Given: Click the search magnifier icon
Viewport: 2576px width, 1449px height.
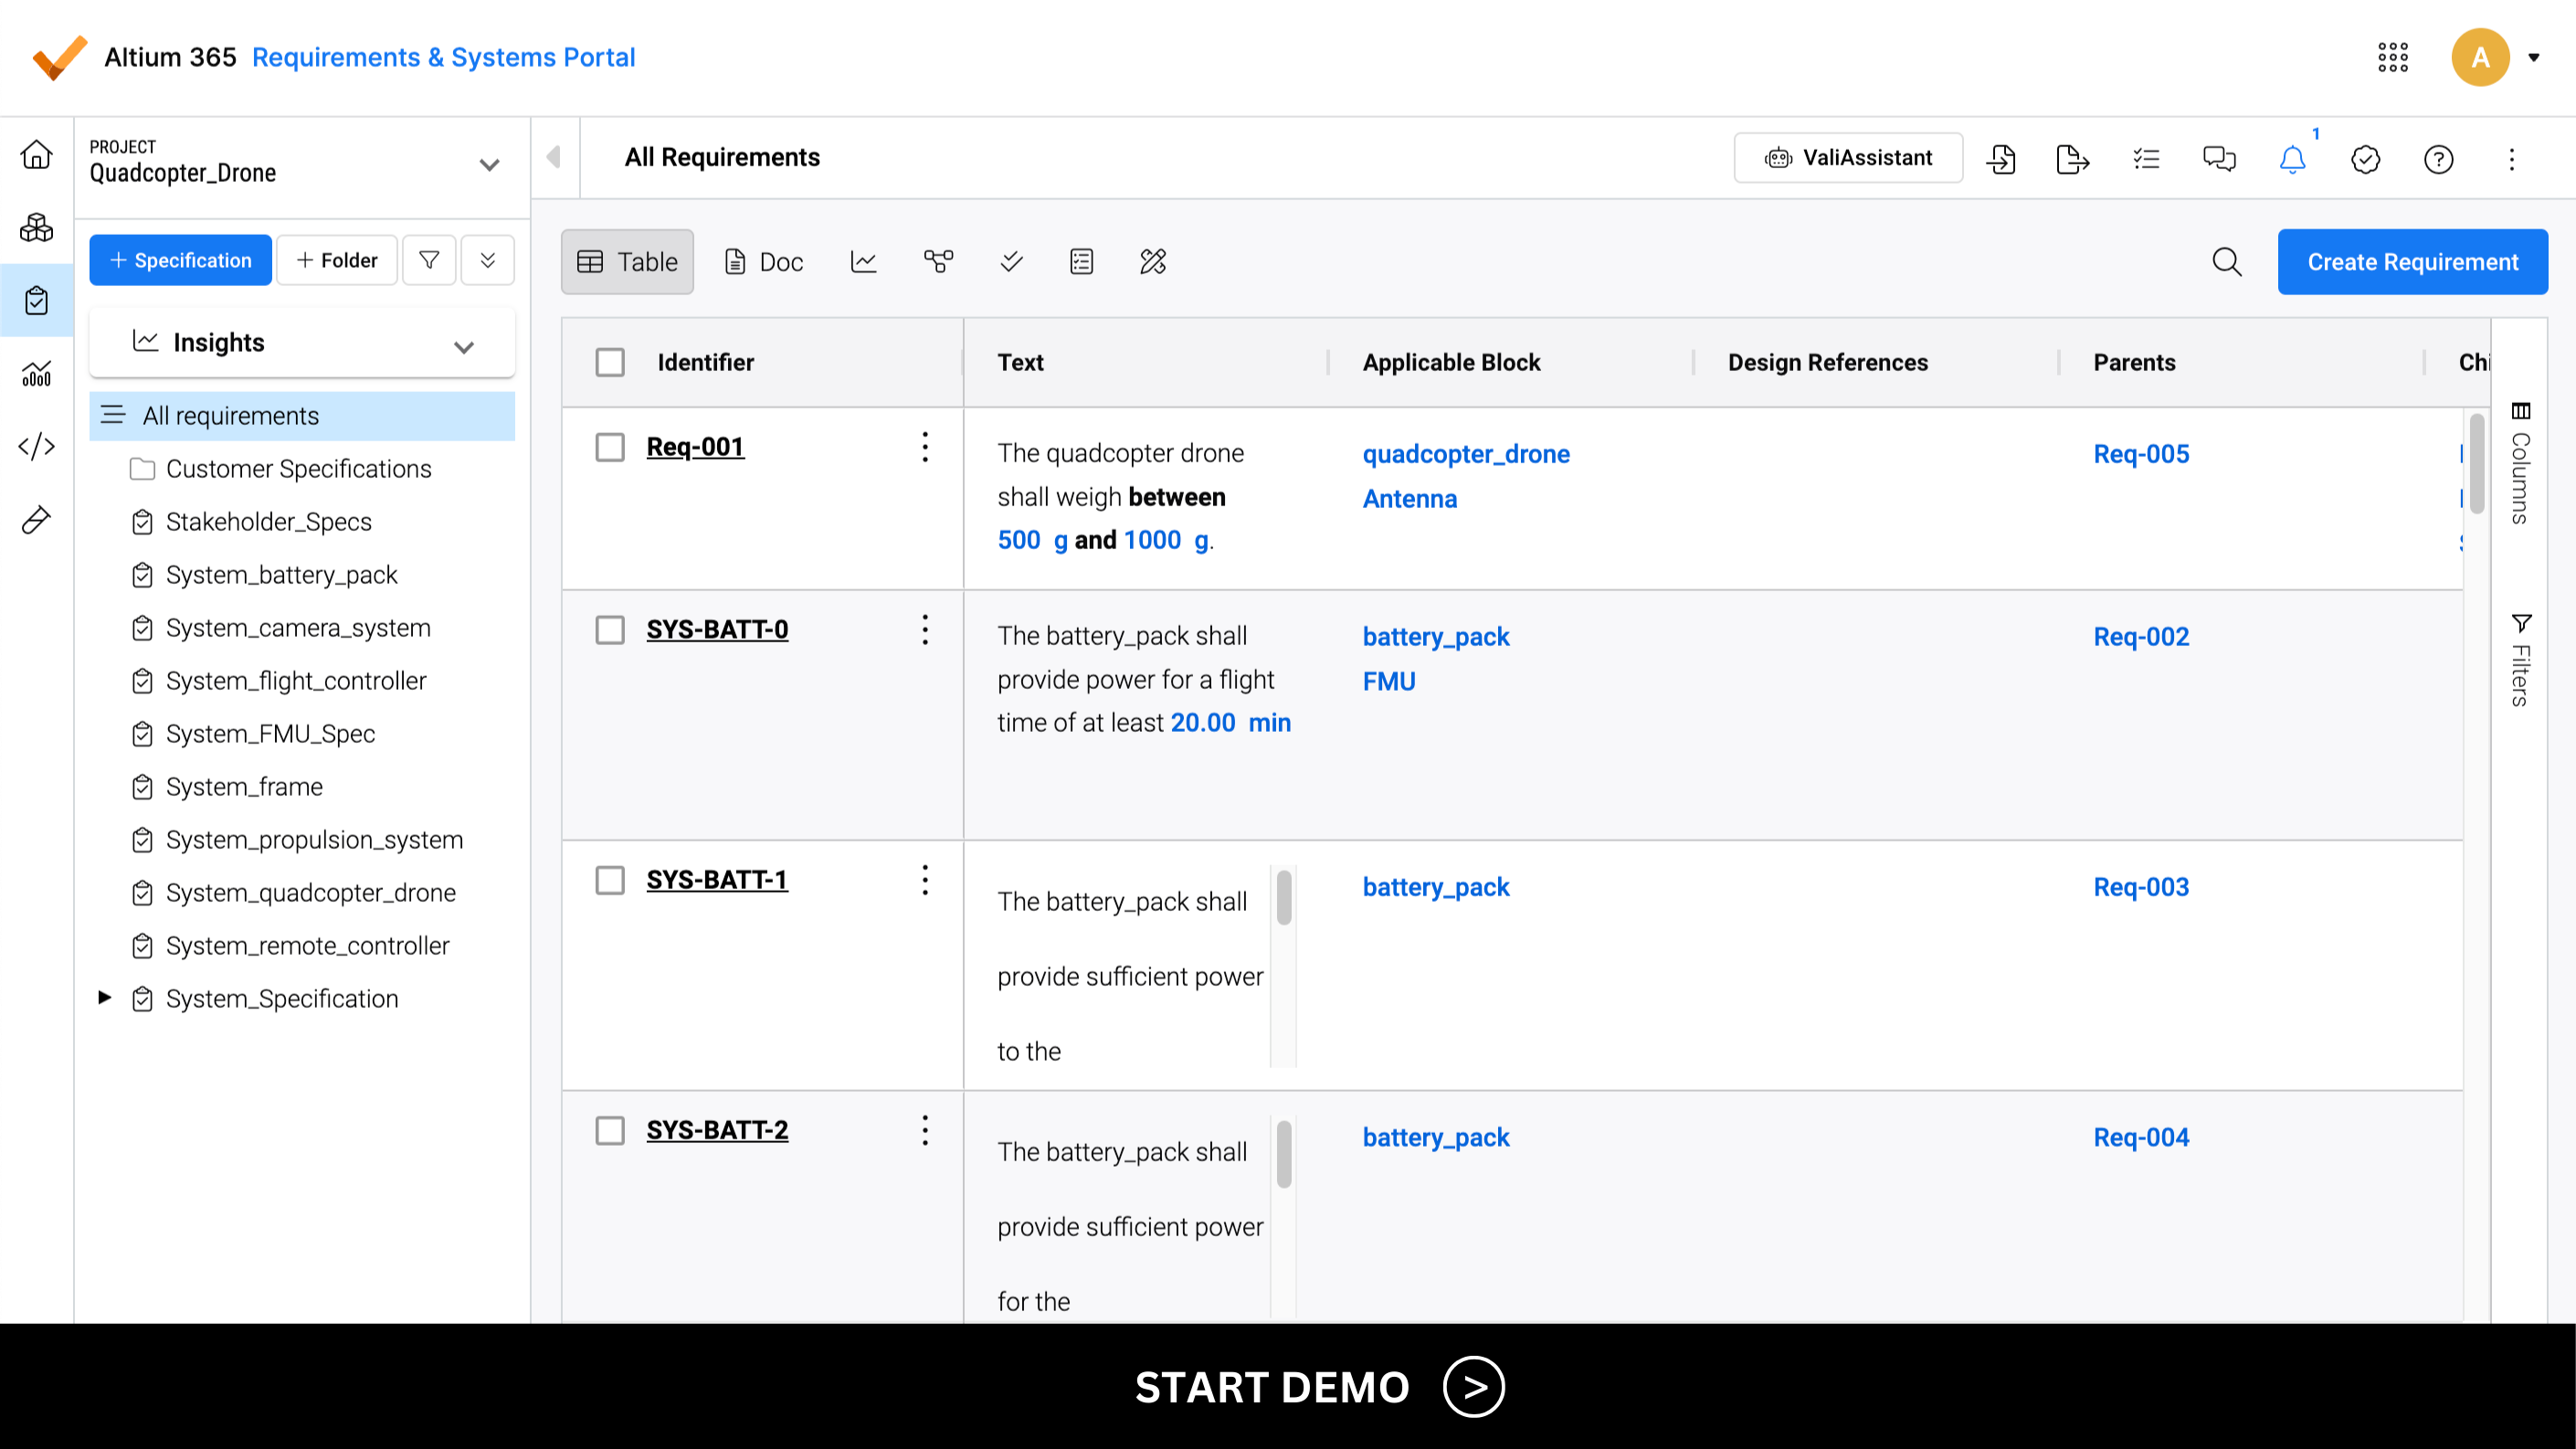Looking at the screenshot, I should [2227, 262].
